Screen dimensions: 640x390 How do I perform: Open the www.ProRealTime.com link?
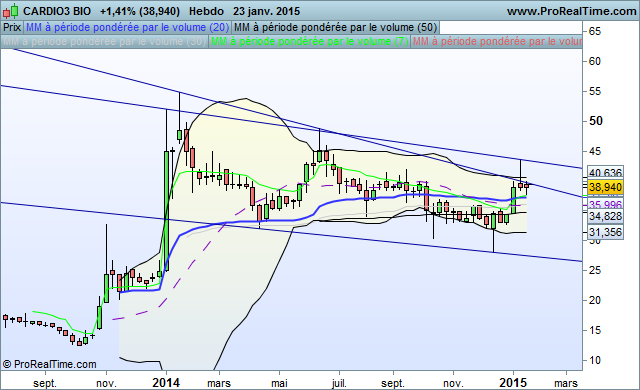tap(571, 11)
